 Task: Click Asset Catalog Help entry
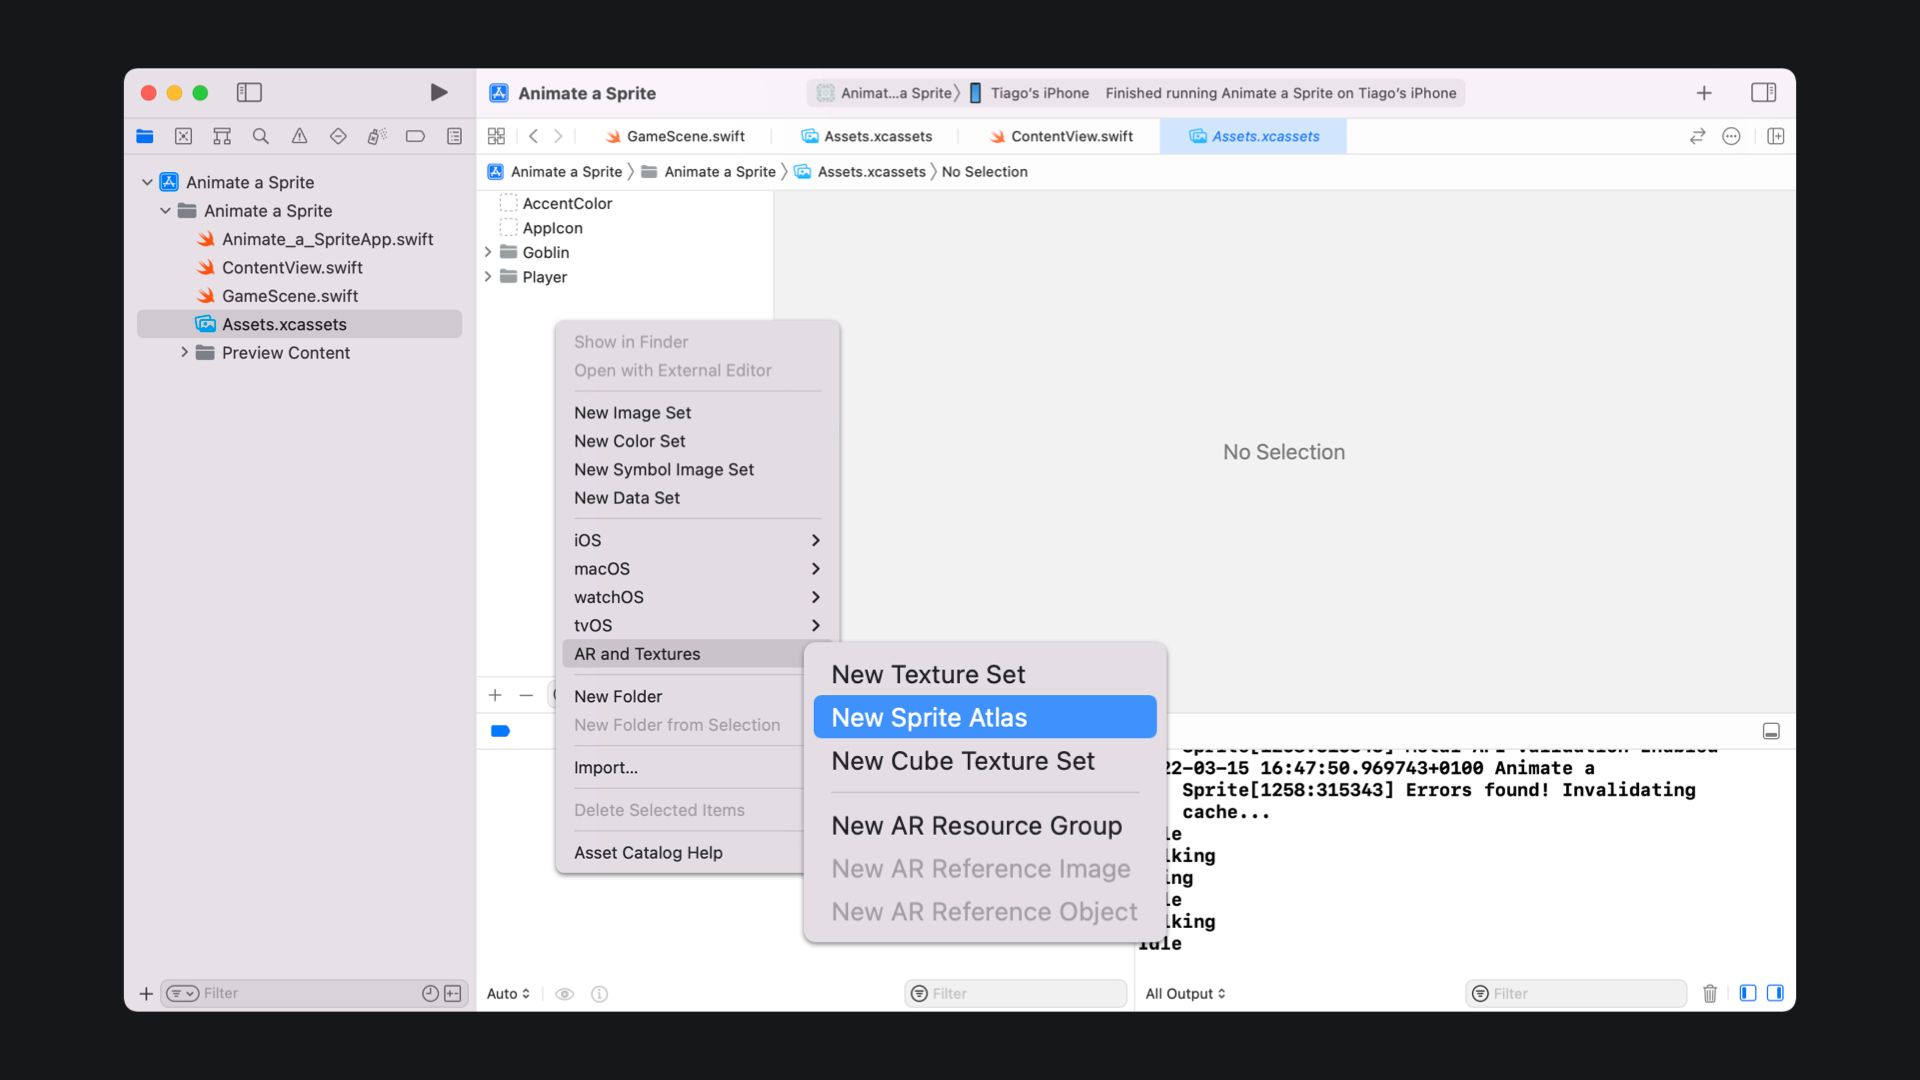pyautogui.click(x=648, y=852)
